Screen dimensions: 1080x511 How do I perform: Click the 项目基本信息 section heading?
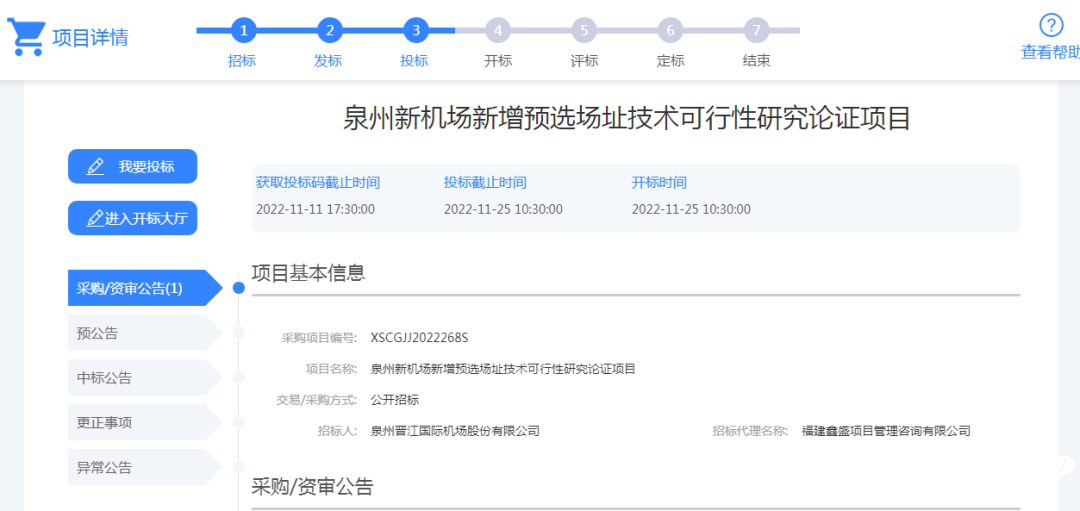[308, 273]
